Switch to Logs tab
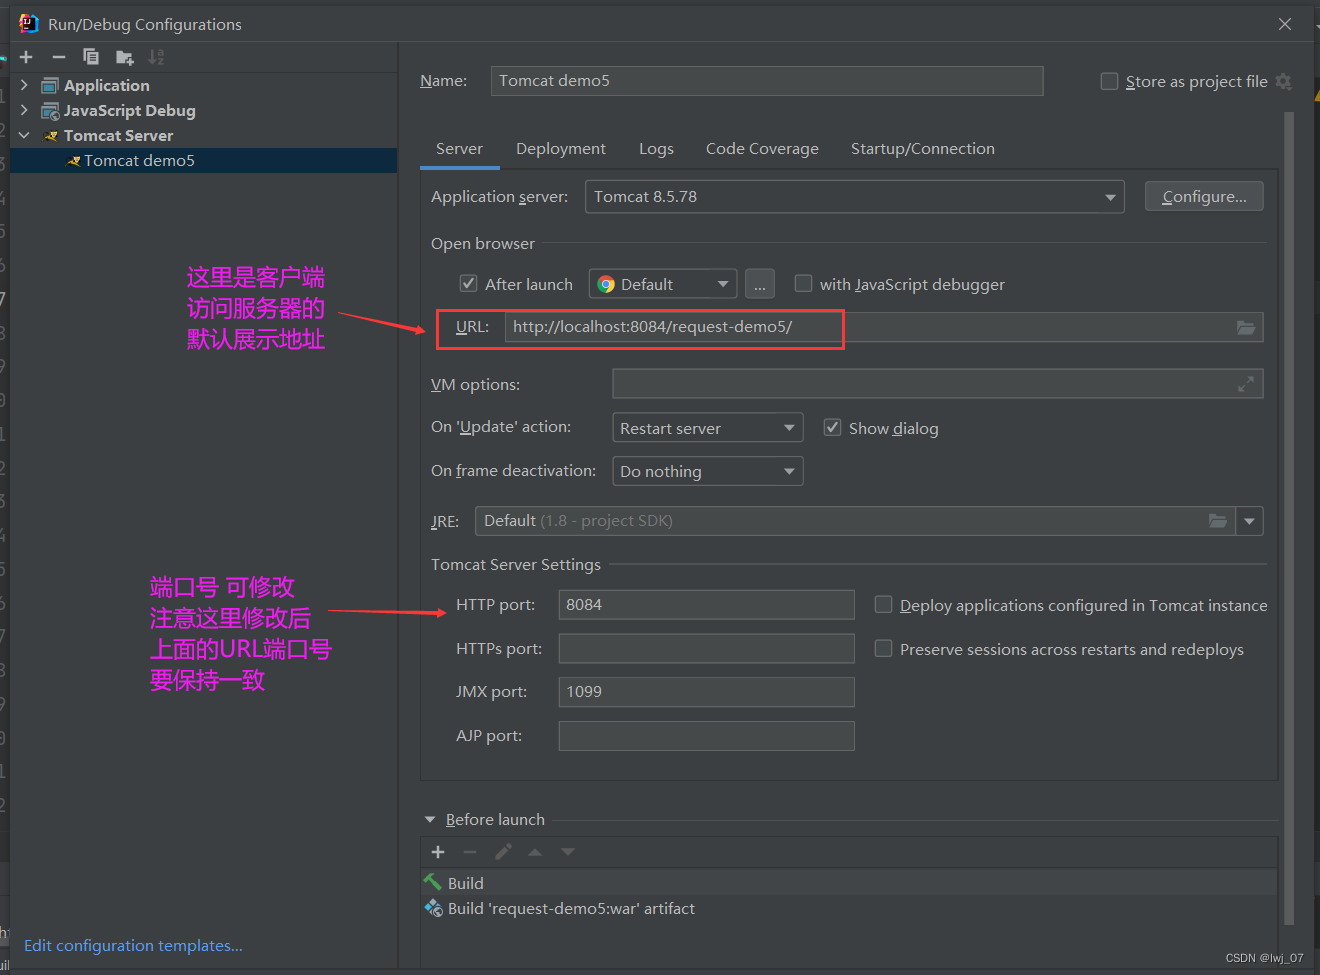1320x975 pixels. 656,149
